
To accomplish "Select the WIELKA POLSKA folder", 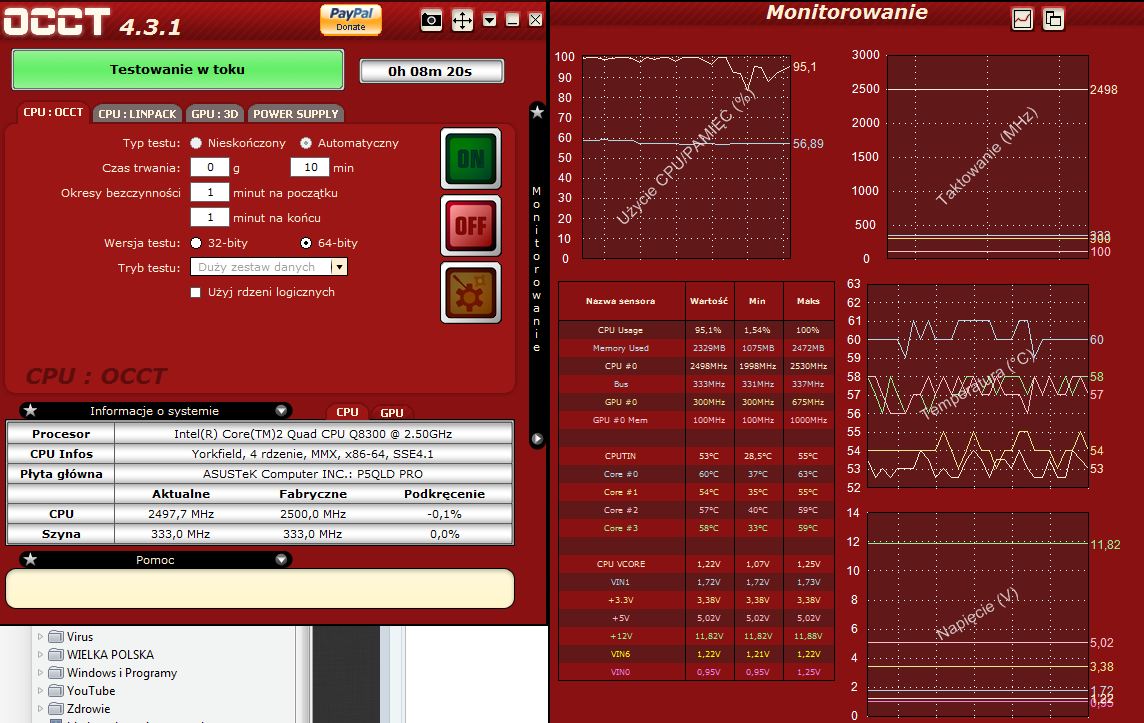I will tap(110, 654).
